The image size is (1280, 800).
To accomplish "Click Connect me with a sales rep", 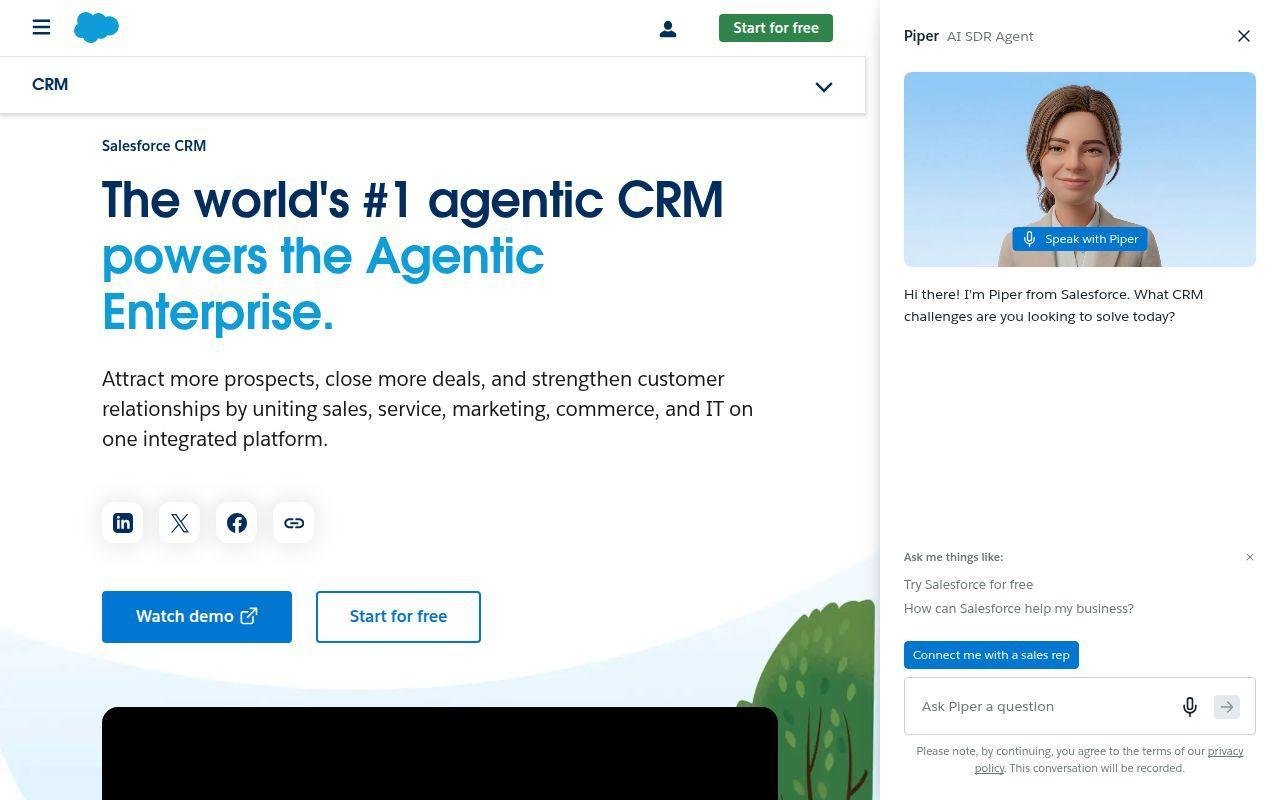I will point(991,655).
